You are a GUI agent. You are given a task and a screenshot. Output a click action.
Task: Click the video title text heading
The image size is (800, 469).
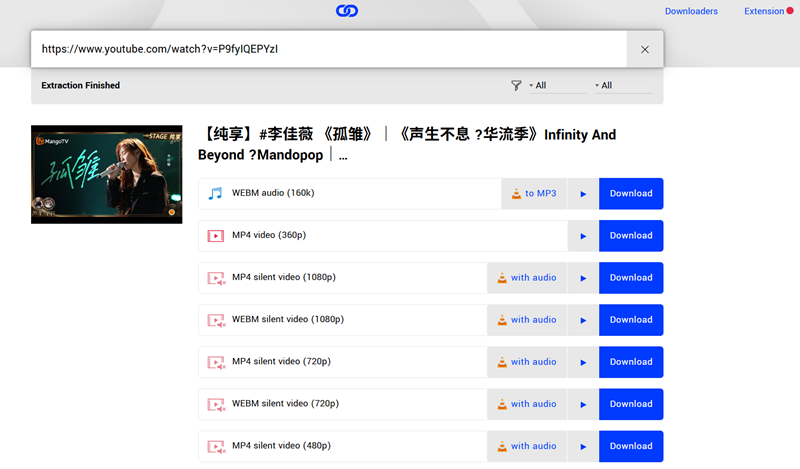click(x=407, y=144)
